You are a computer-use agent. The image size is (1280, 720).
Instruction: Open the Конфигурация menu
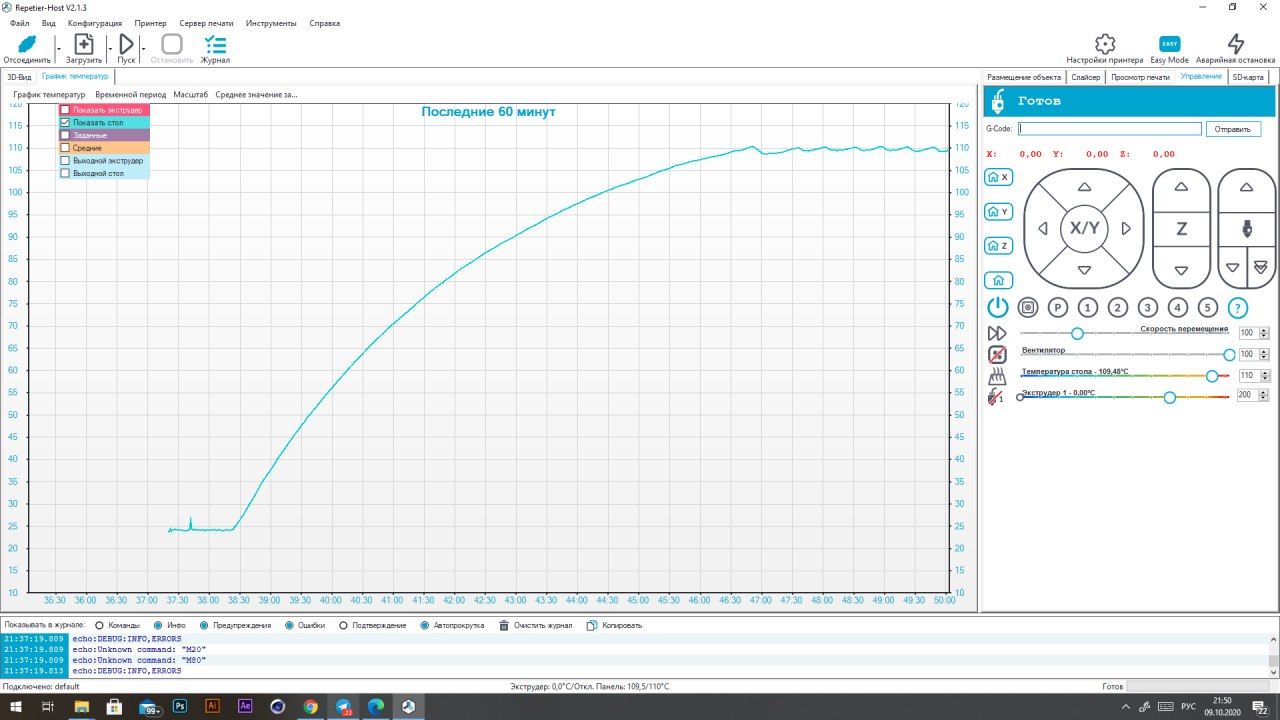(x=95, y=23)
